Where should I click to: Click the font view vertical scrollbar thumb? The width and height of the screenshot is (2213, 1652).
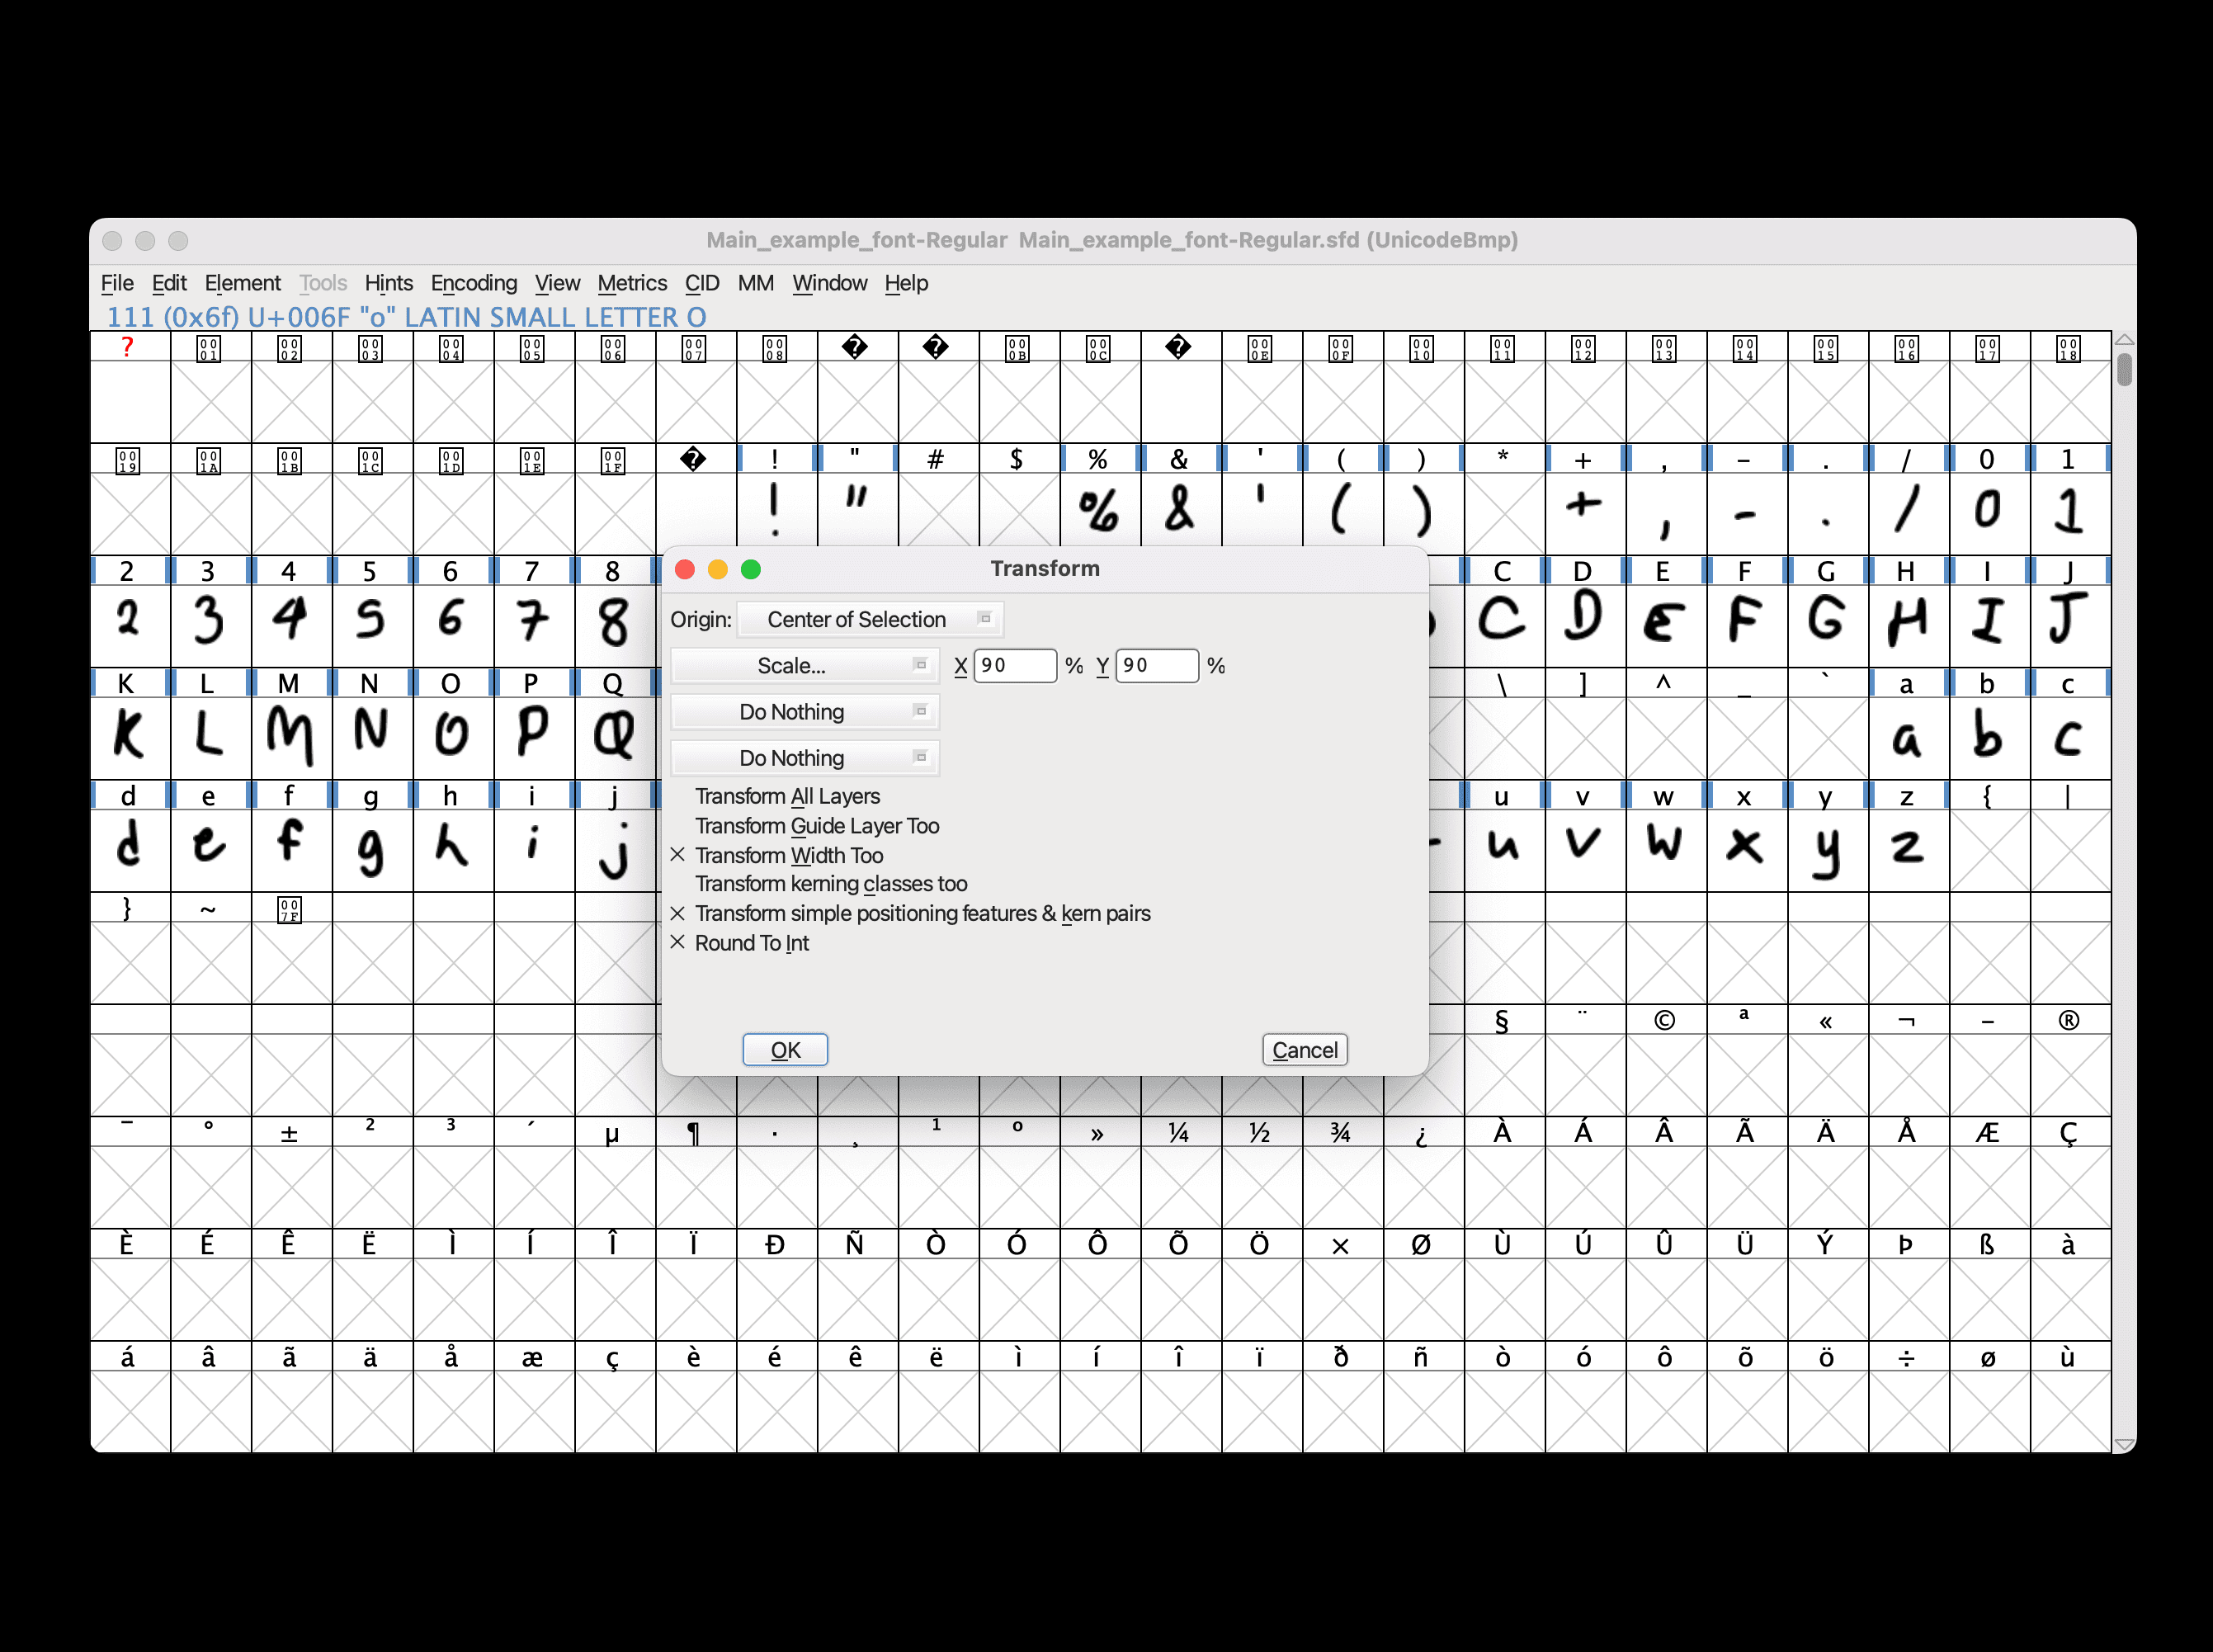tap(2124, 369)
